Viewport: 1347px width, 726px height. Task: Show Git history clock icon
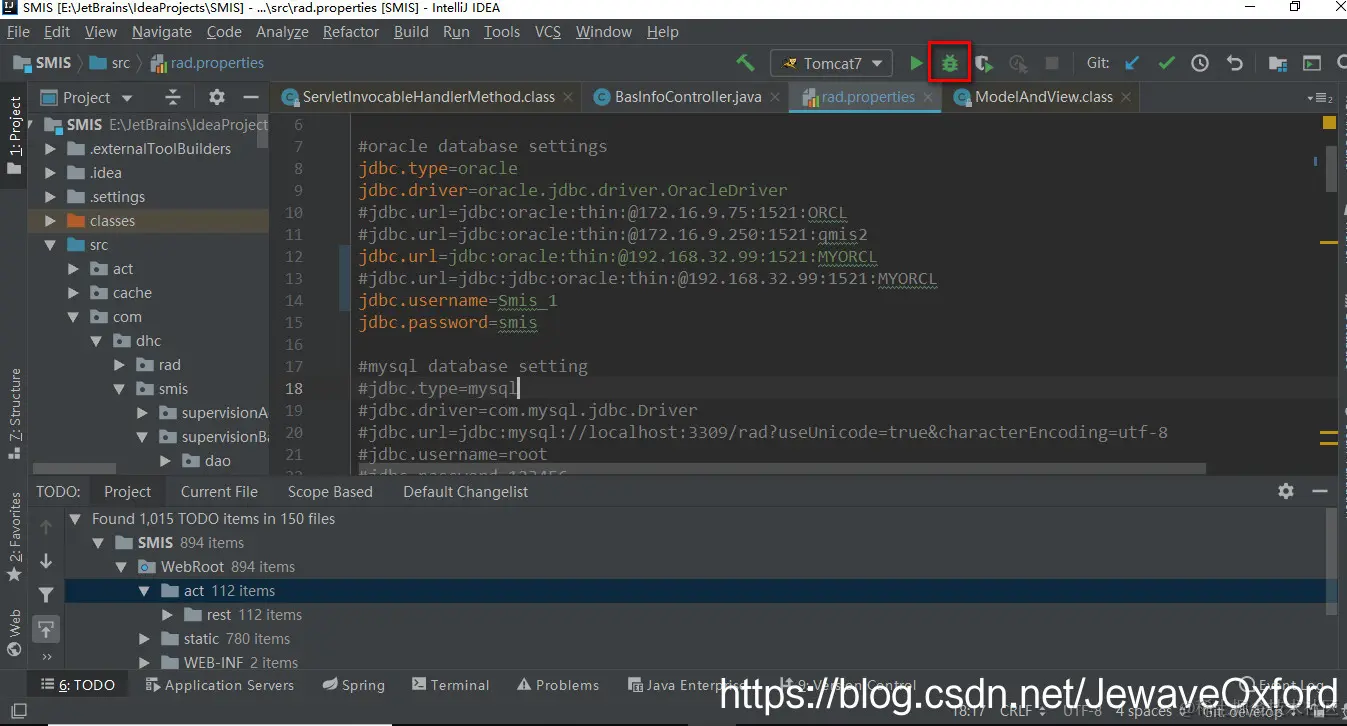tap(1200, 63)
